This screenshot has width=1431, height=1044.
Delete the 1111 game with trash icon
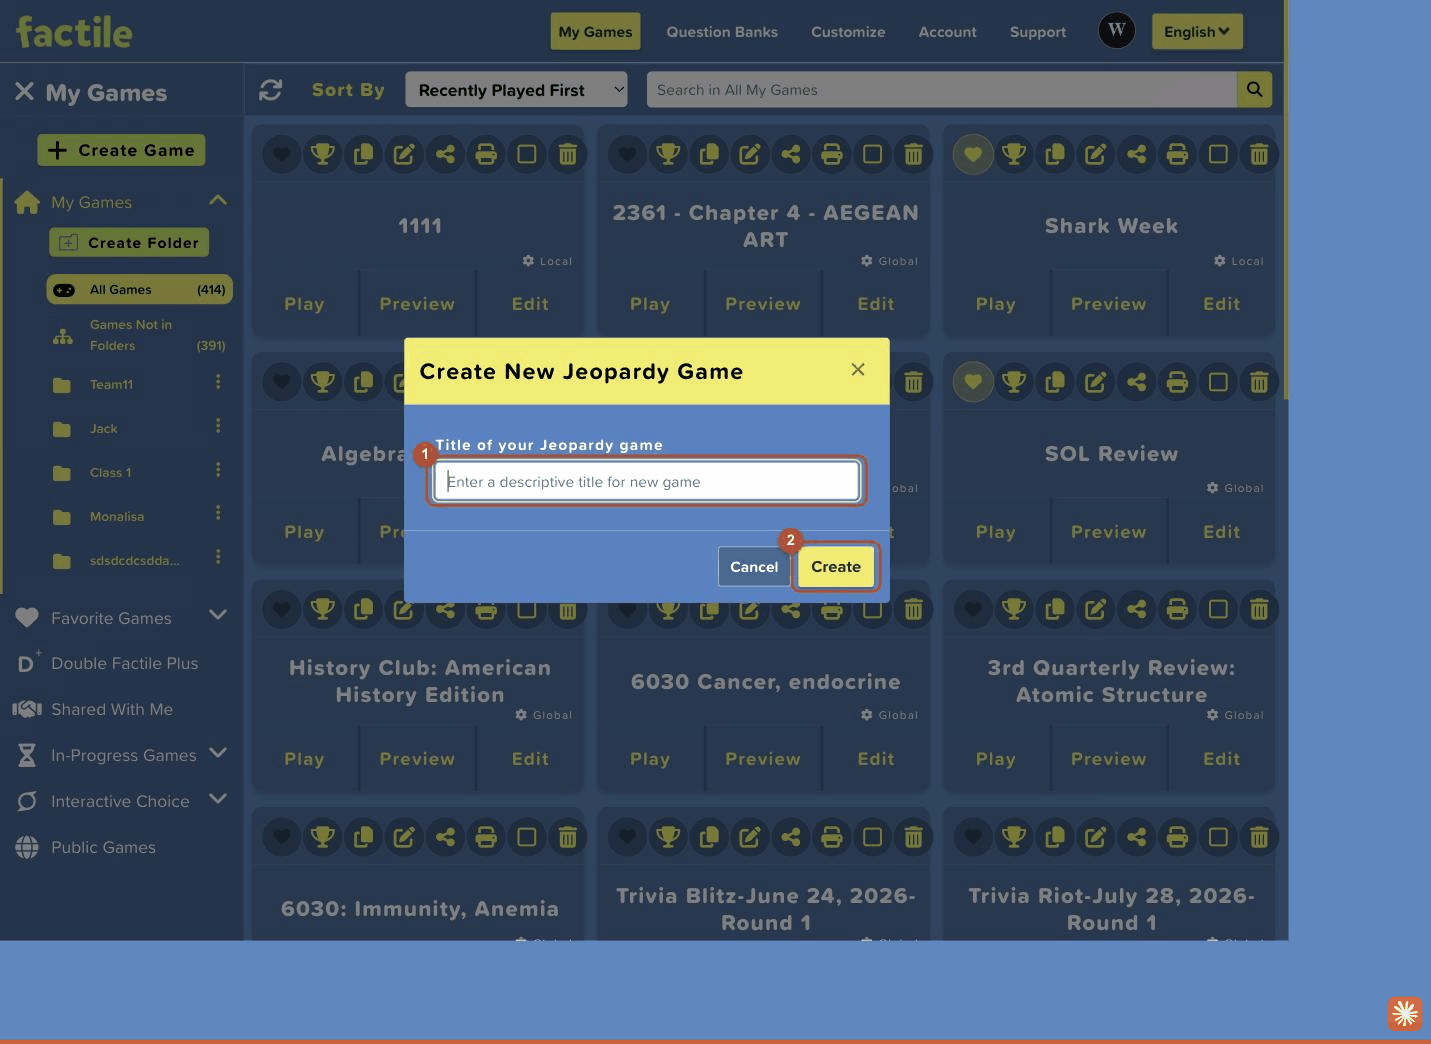coord(567,154)
